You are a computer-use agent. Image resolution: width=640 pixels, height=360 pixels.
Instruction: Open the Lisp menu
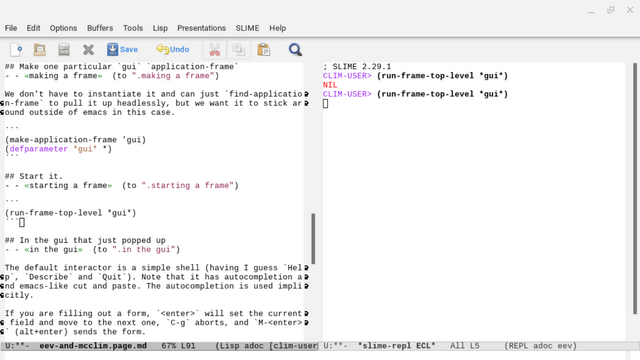(160, 28)
